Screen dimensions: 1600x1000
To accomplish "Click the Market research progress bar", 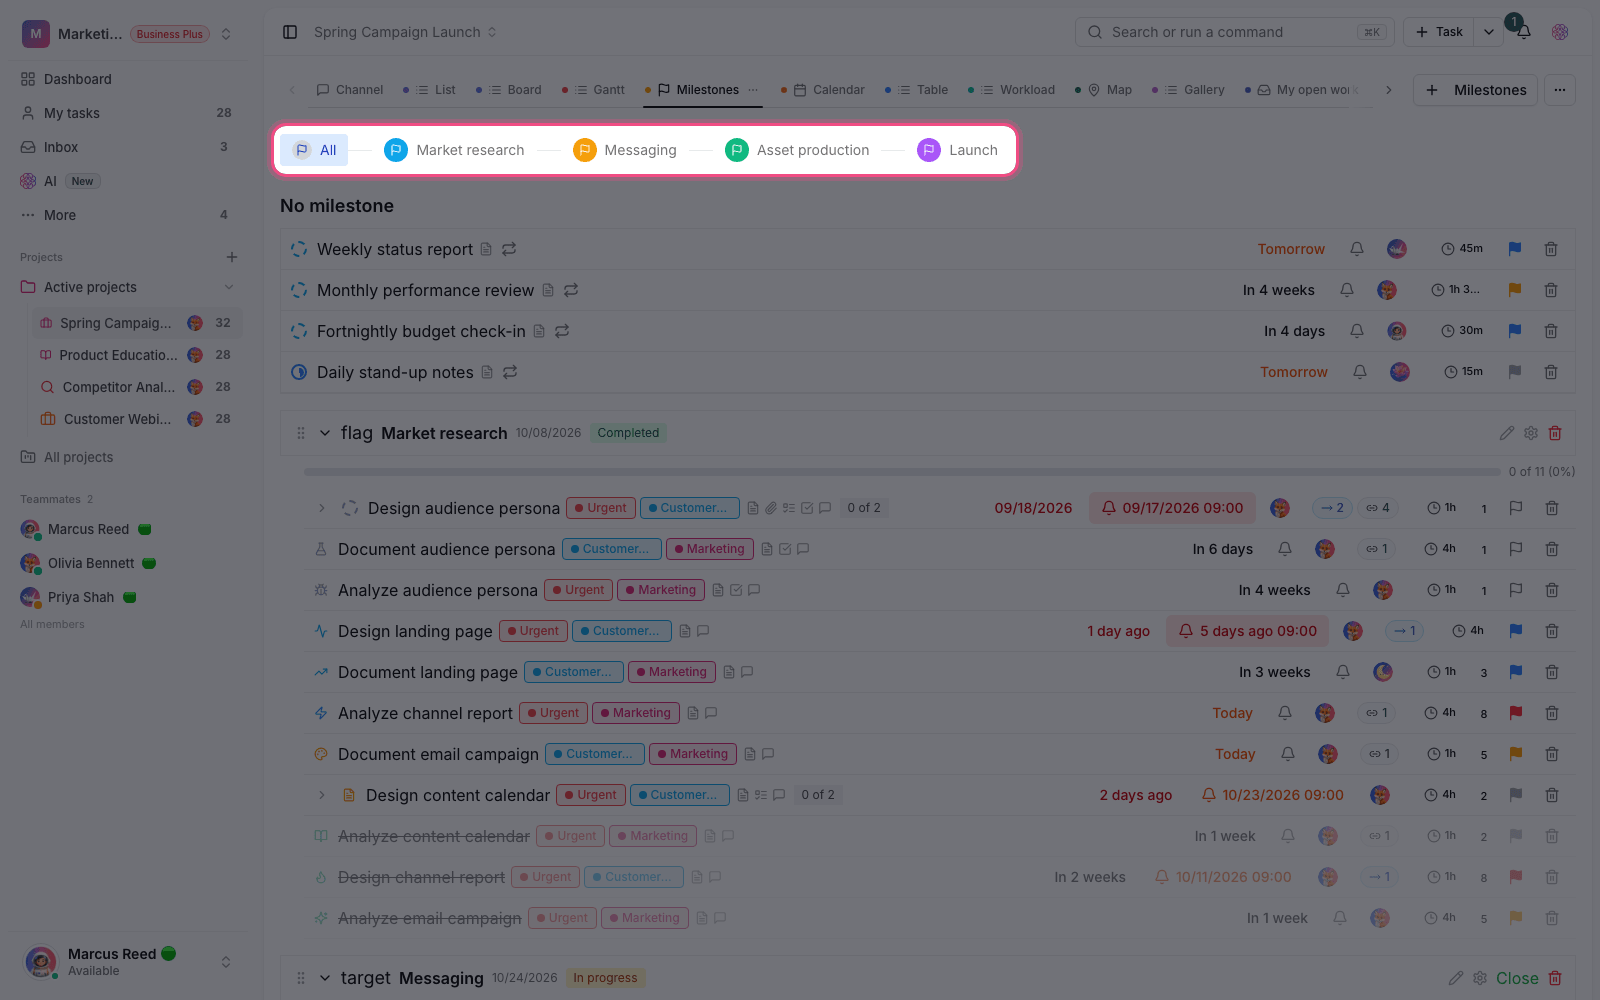I will [x=900, y=471].
